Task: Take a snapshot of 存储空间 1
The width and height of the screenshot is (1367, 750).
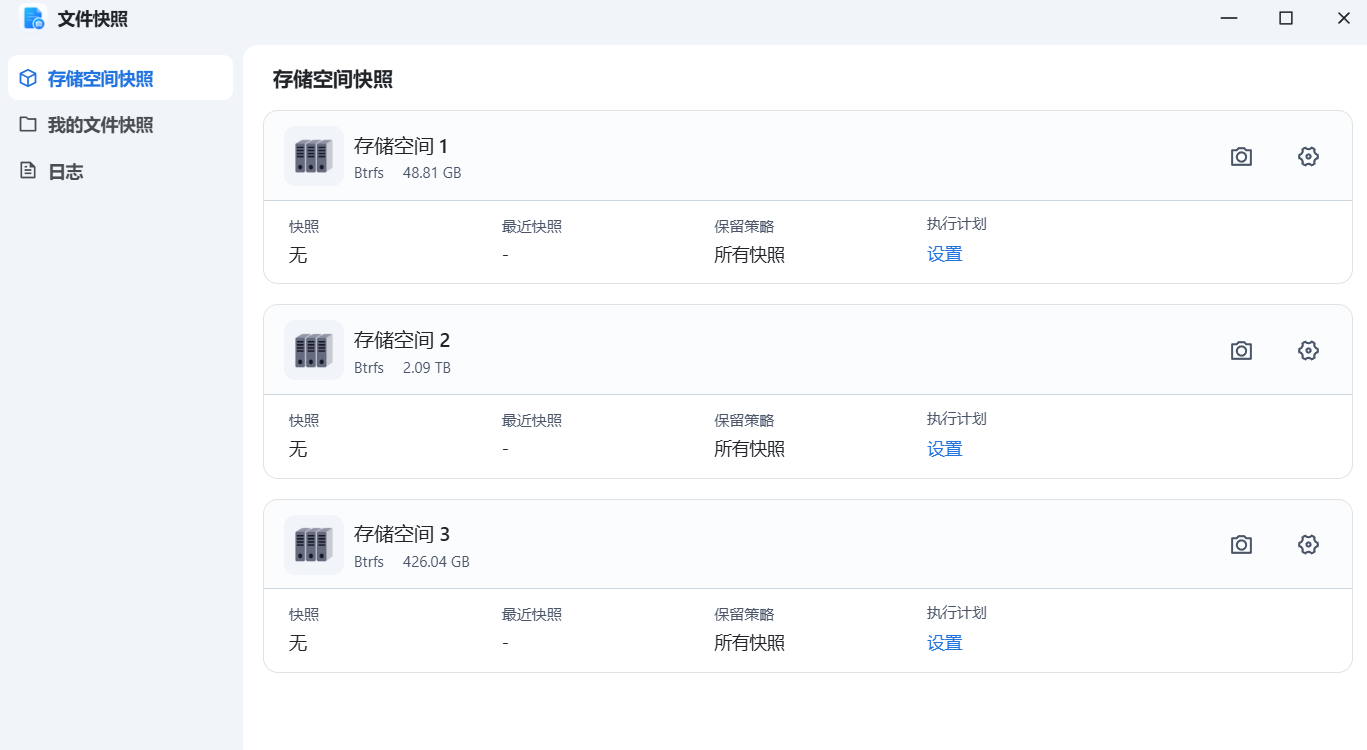Action: [x=1241, y=157]
